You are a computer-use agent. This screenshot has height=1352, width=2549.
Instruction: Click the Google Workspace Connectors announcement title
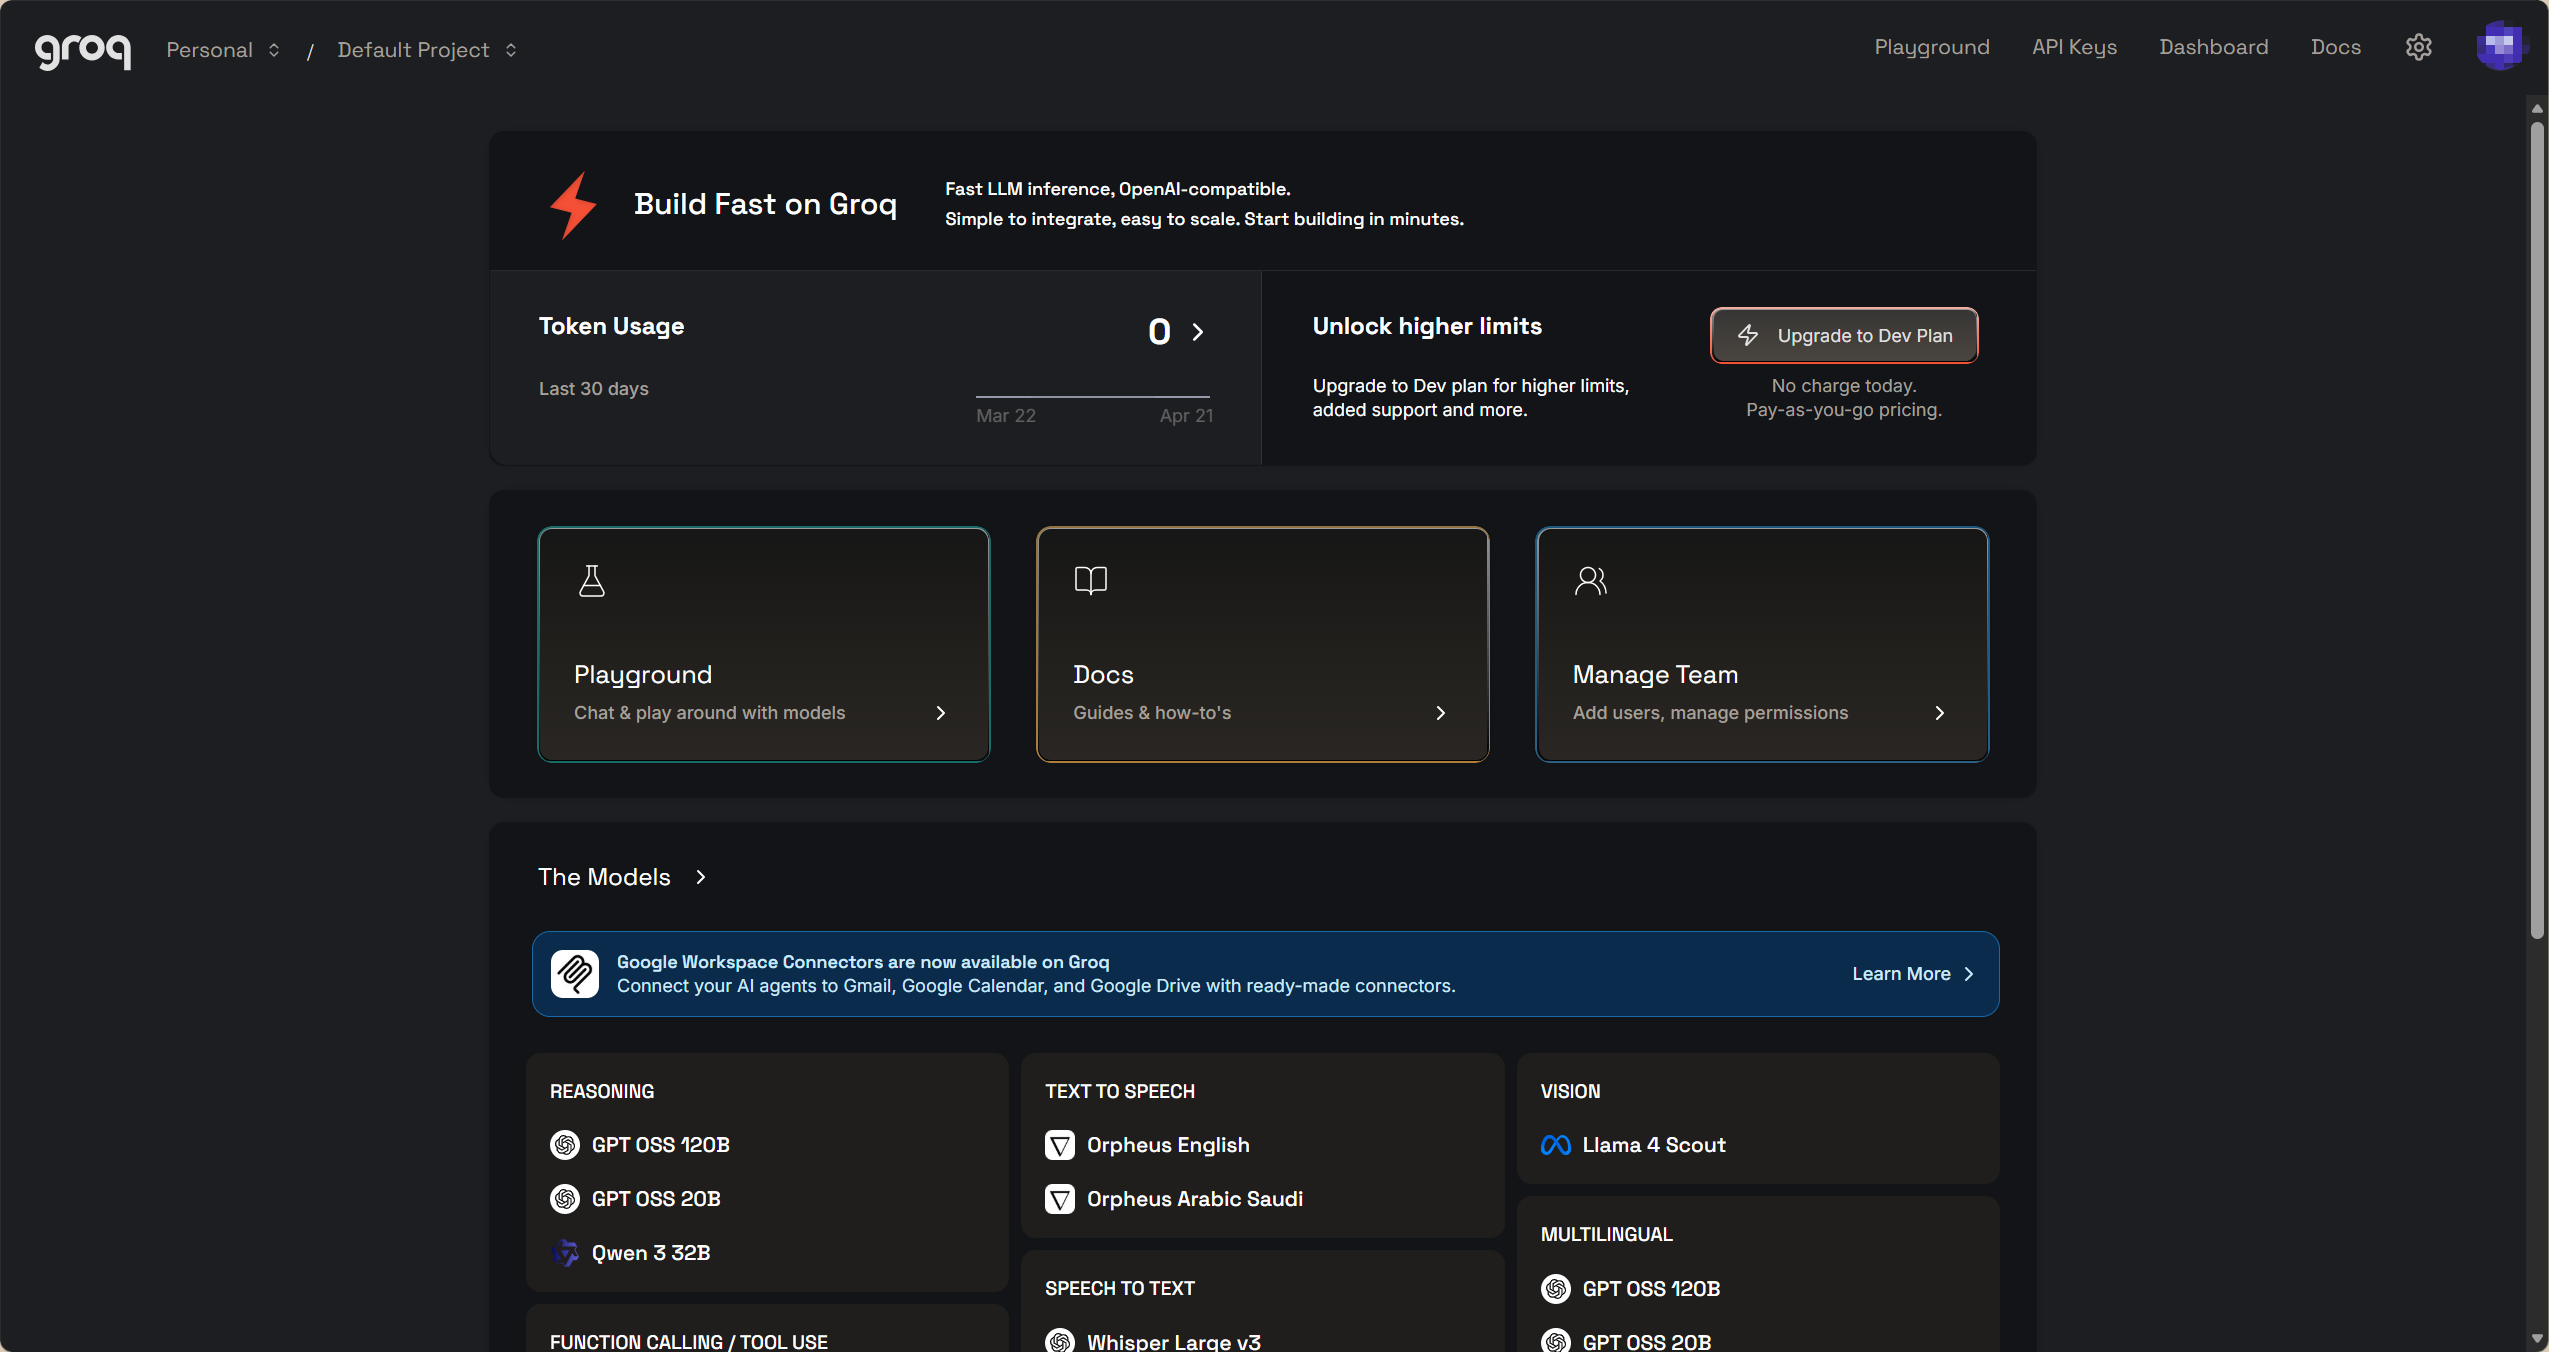863,962
